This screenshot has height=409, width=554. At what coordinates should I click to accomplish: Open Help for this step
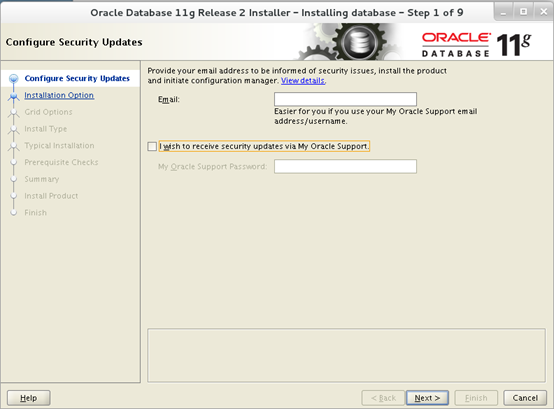[x=29, y=398]
